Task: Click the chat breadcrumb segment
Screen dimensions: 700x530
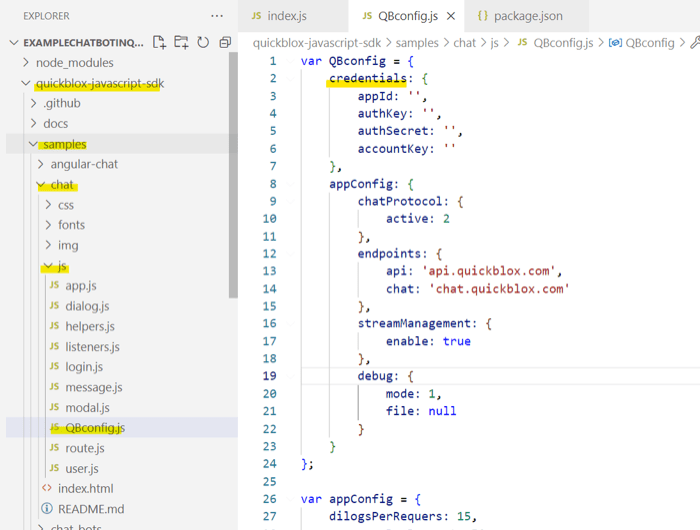Action: click(465, 43)
